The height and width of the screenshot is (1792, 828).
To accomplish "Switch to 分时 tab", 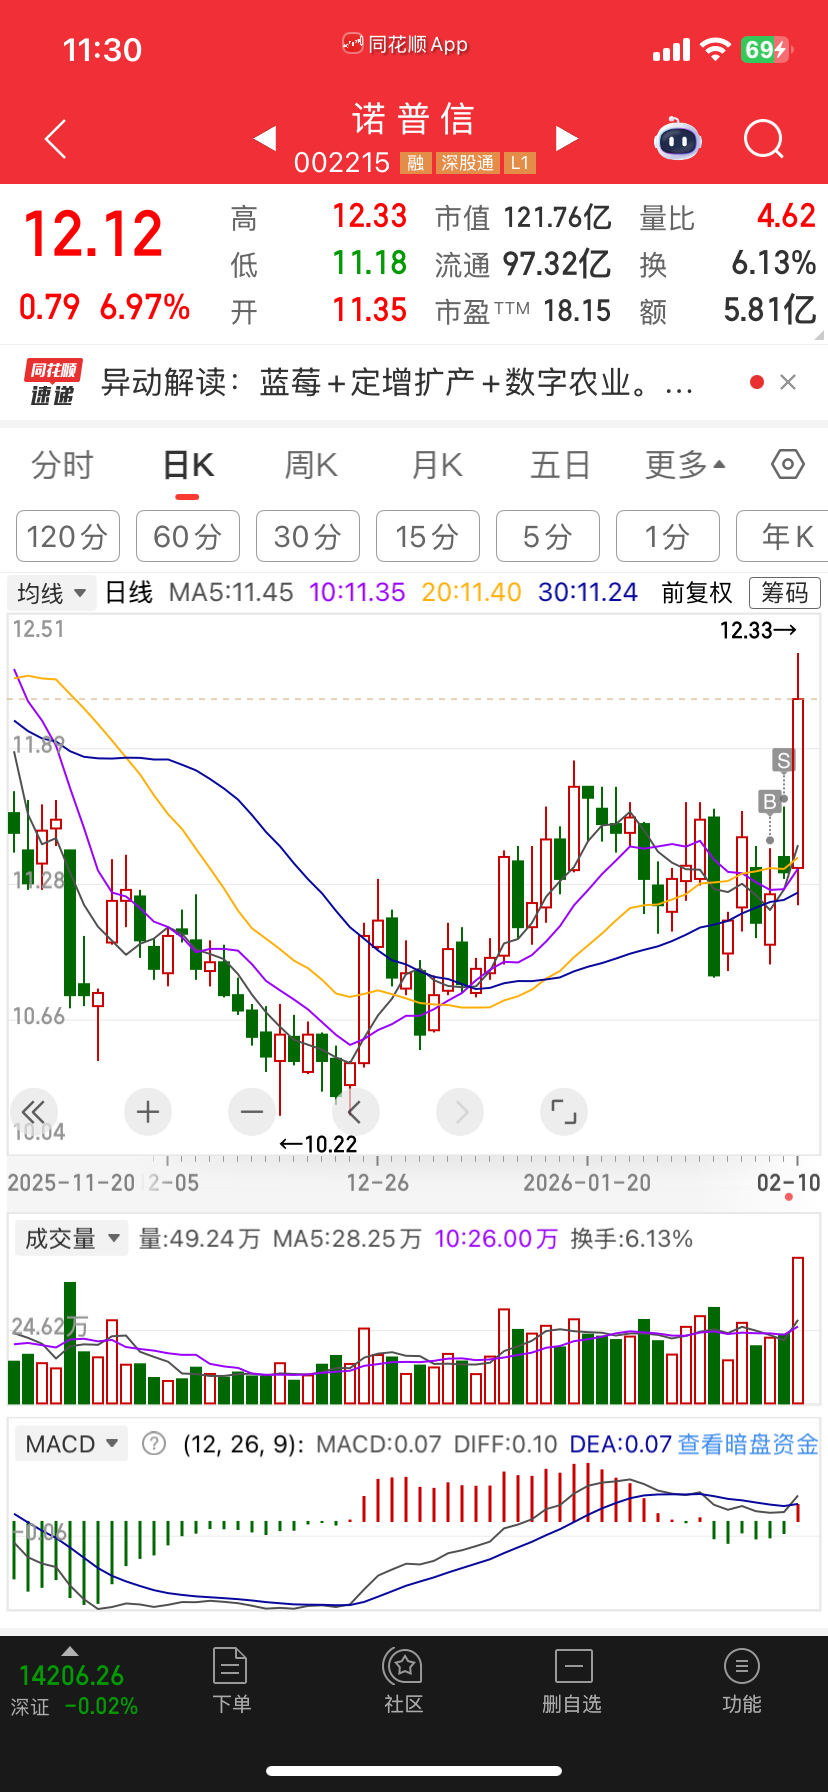I will [62, 465].
